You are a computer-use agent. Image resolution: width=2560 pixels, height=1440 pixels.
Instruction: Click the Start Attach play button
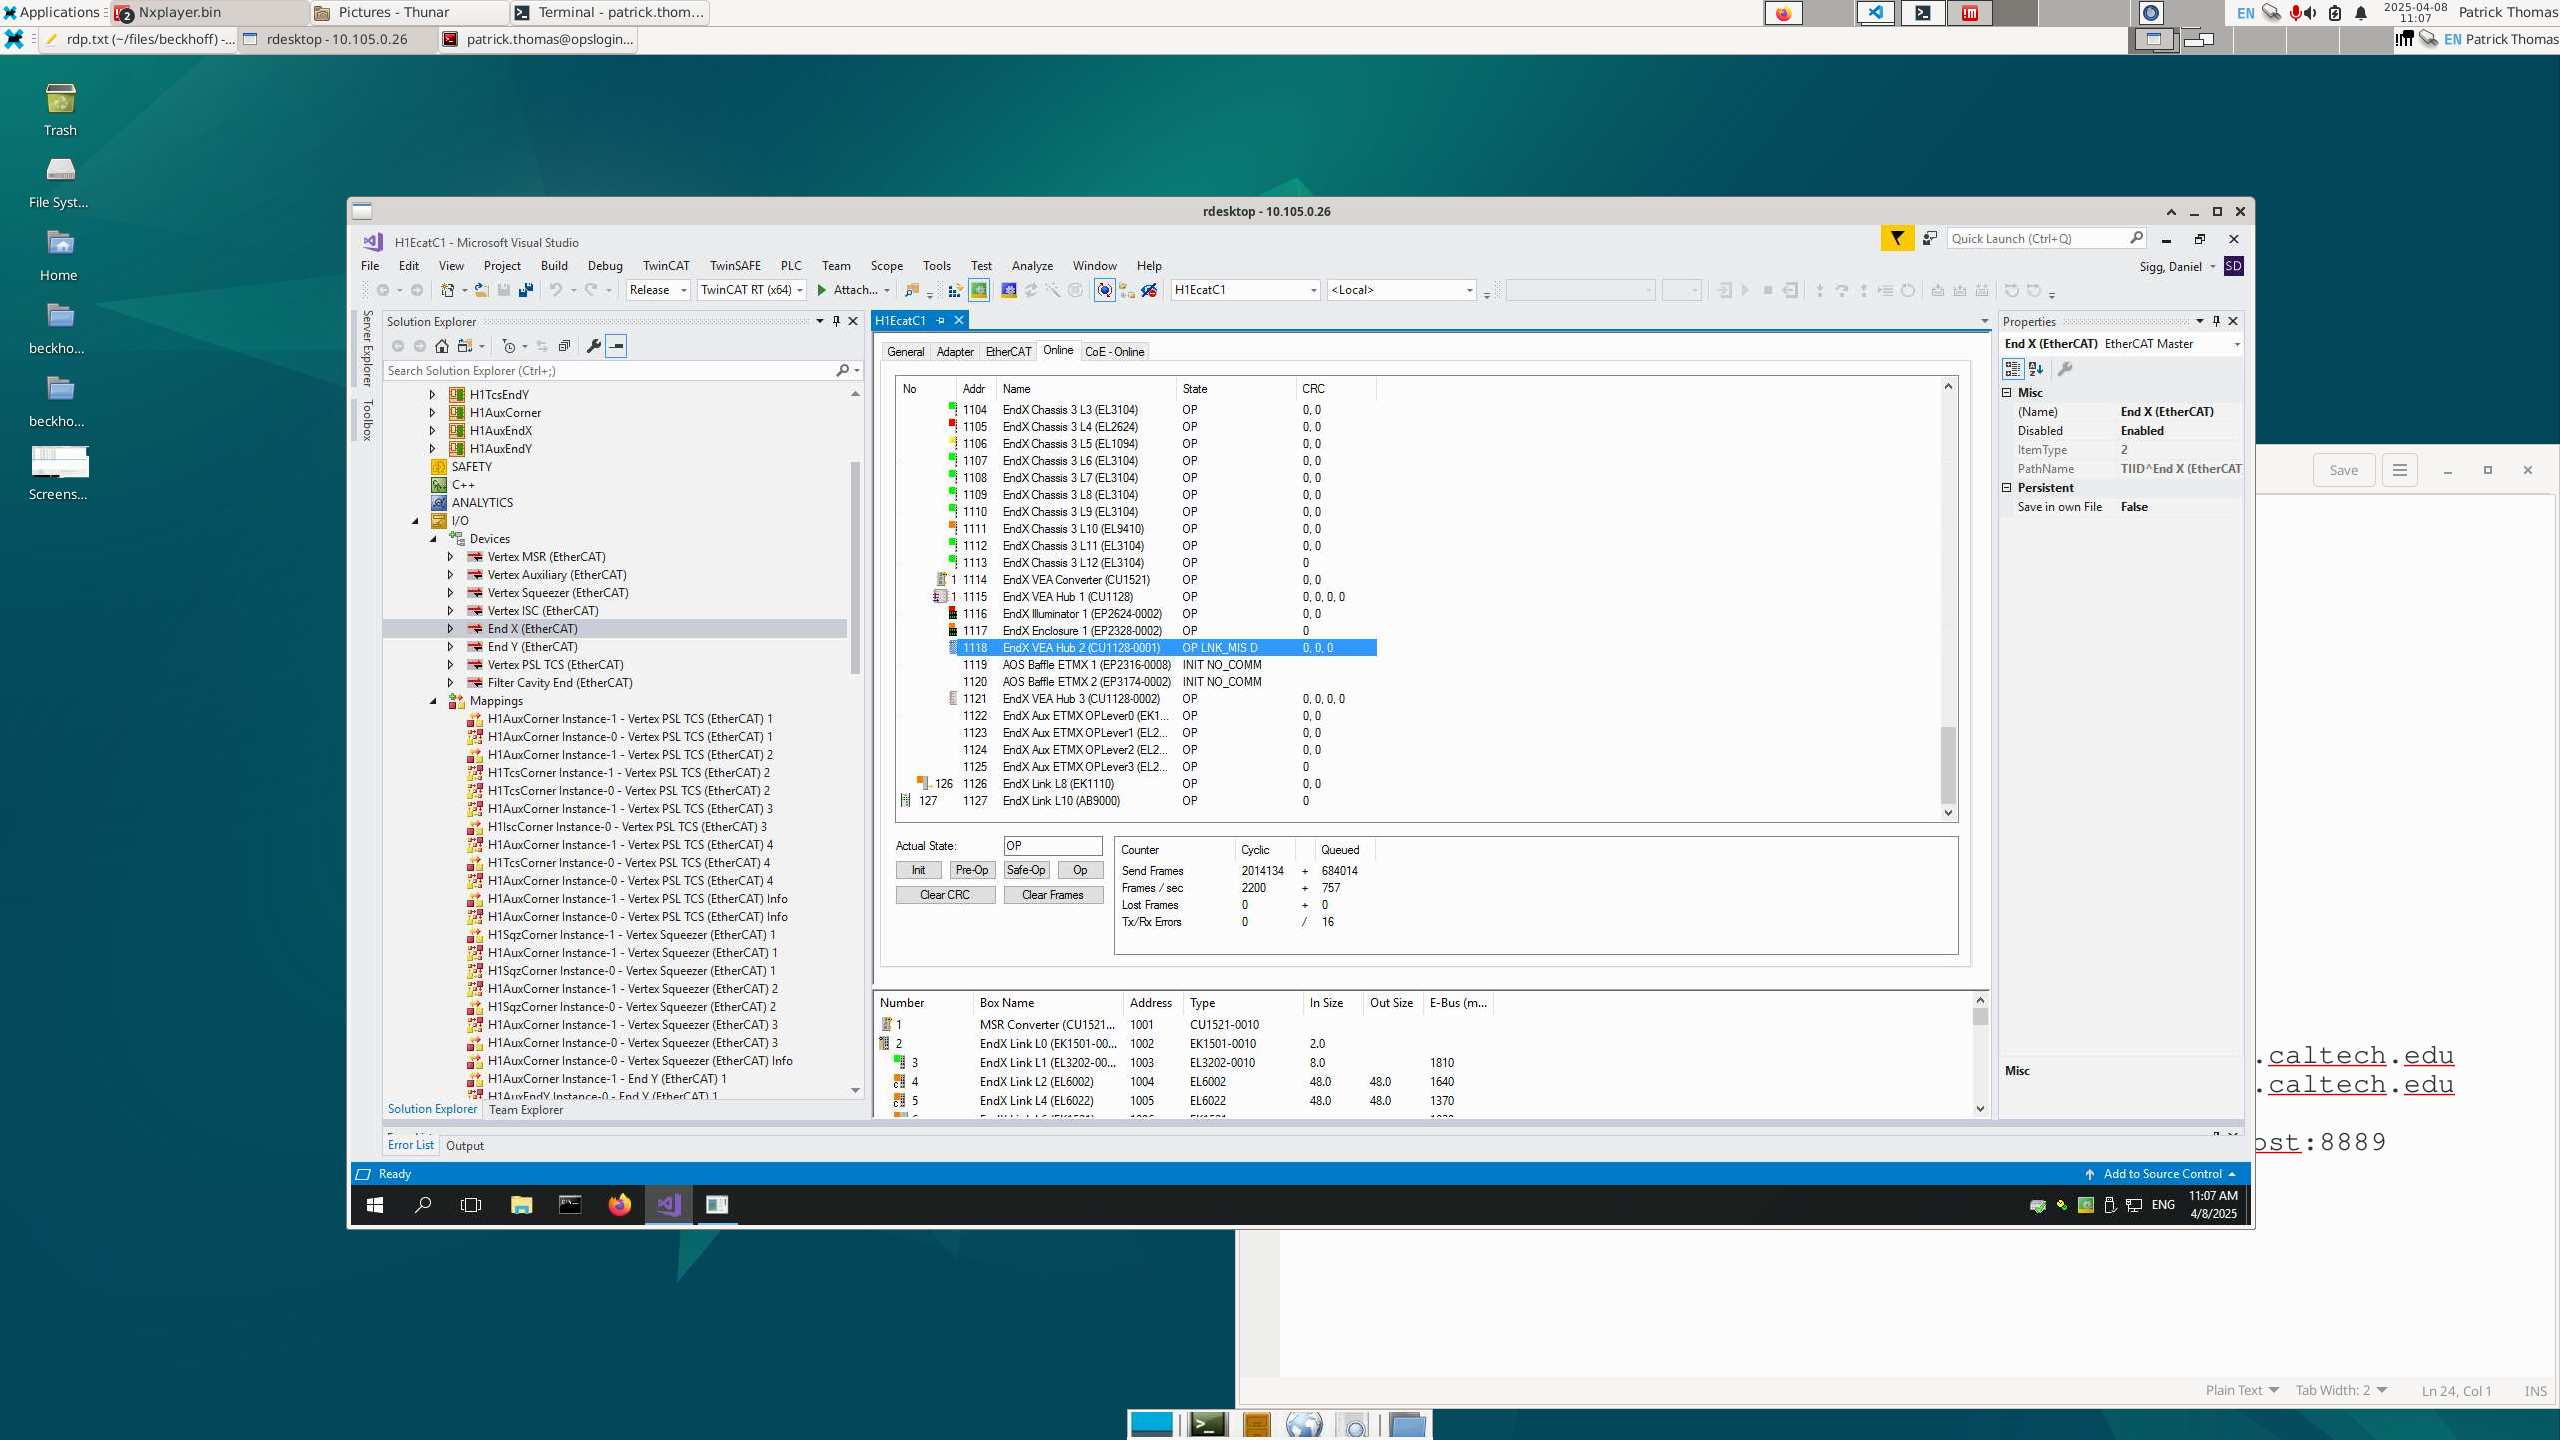[x=821, y=290]
